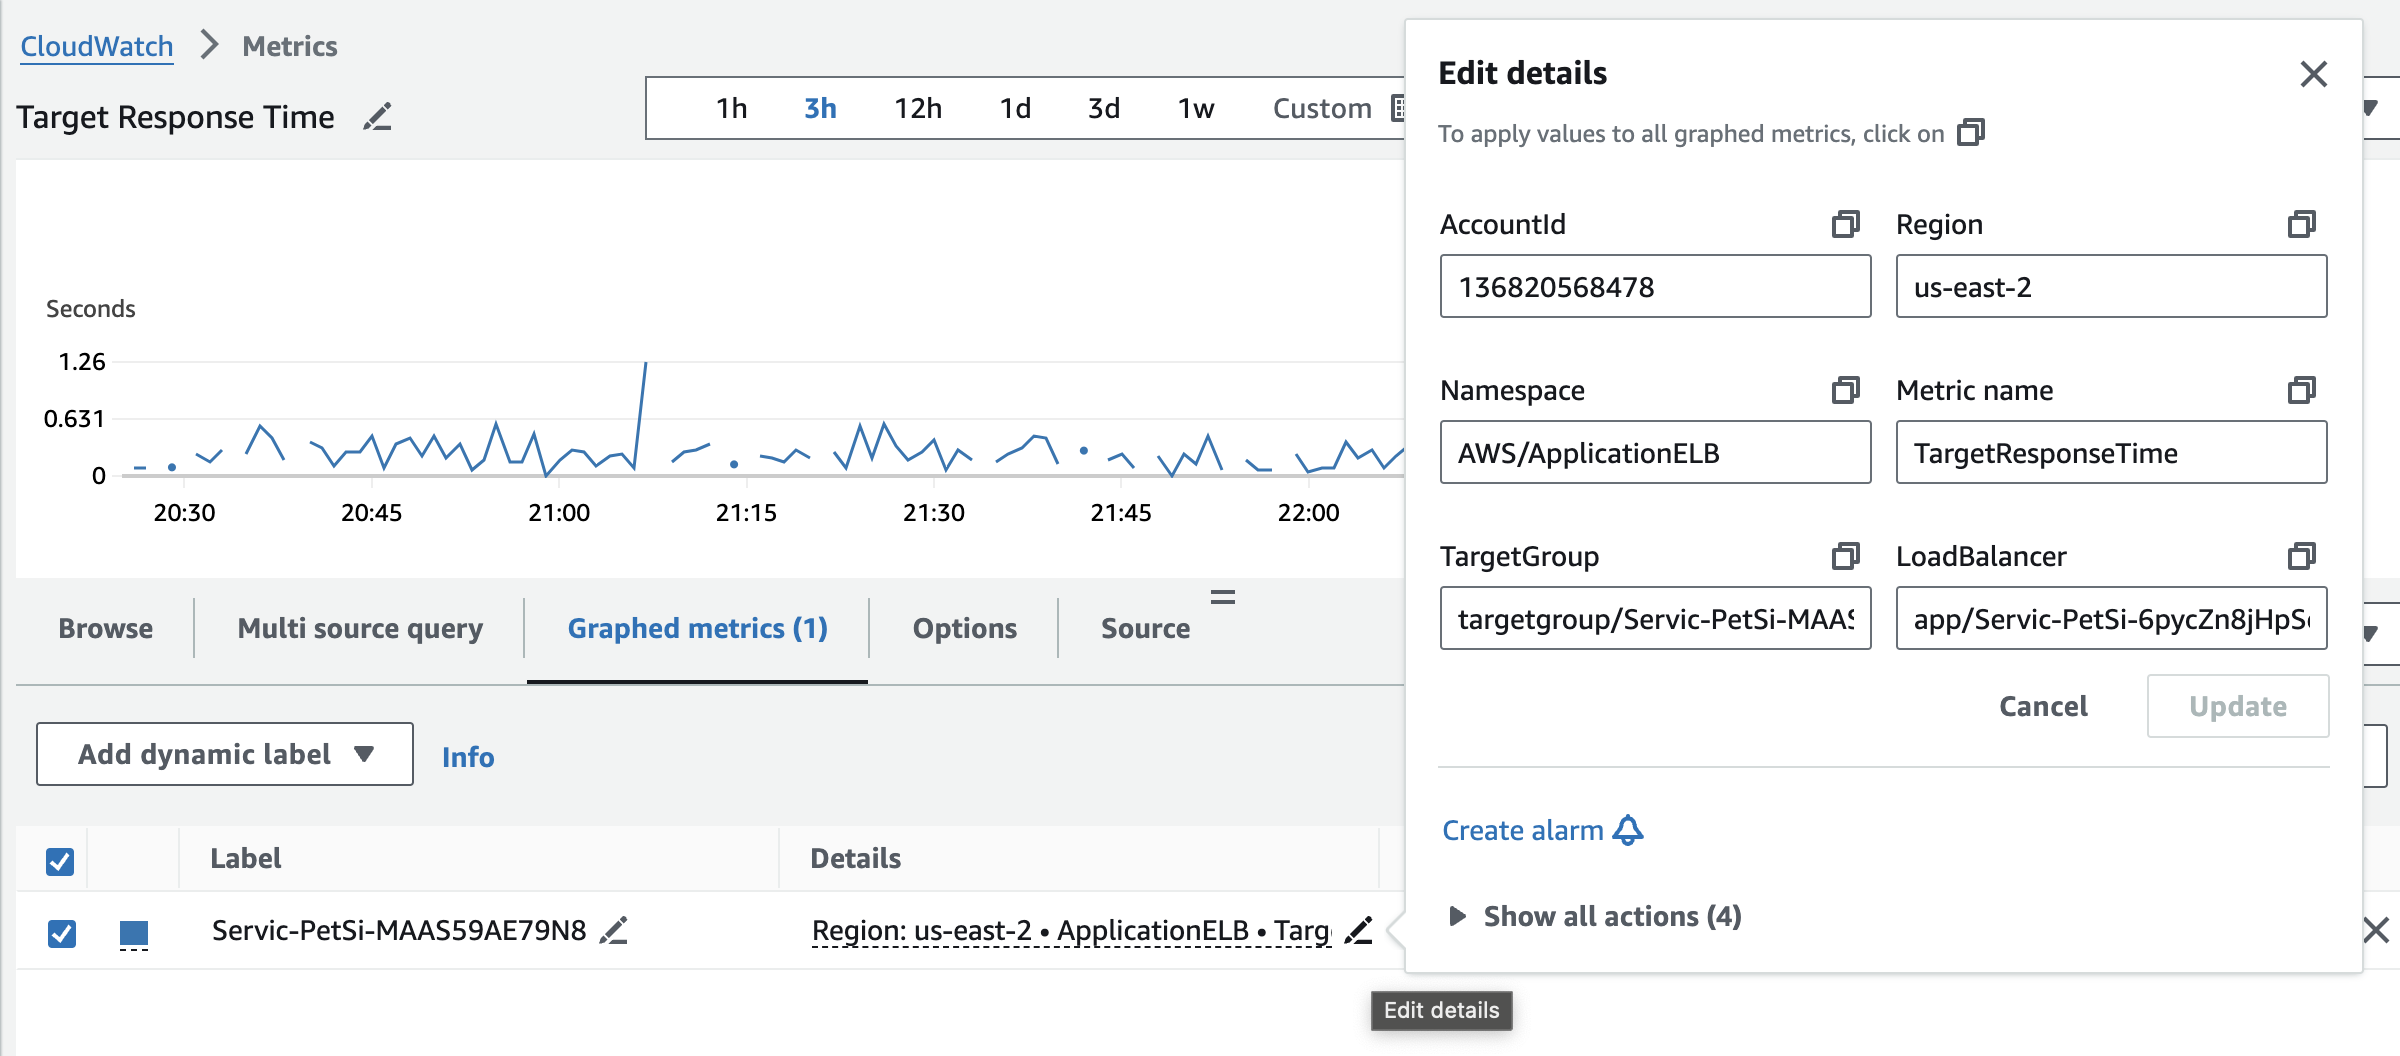
Task: Open the Multi source query tab
Action: point(360,628)
